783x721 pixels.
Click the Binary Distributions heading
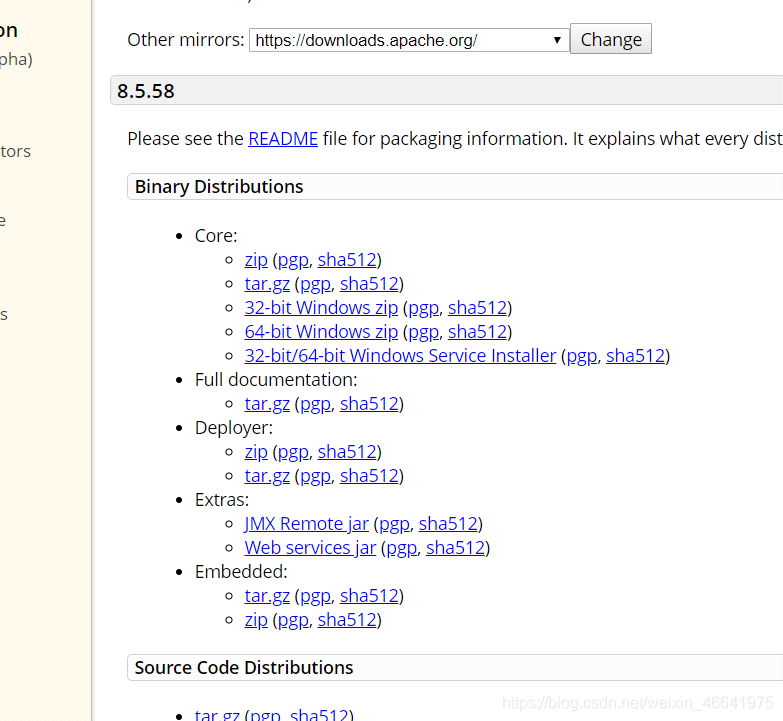(219, 187)
